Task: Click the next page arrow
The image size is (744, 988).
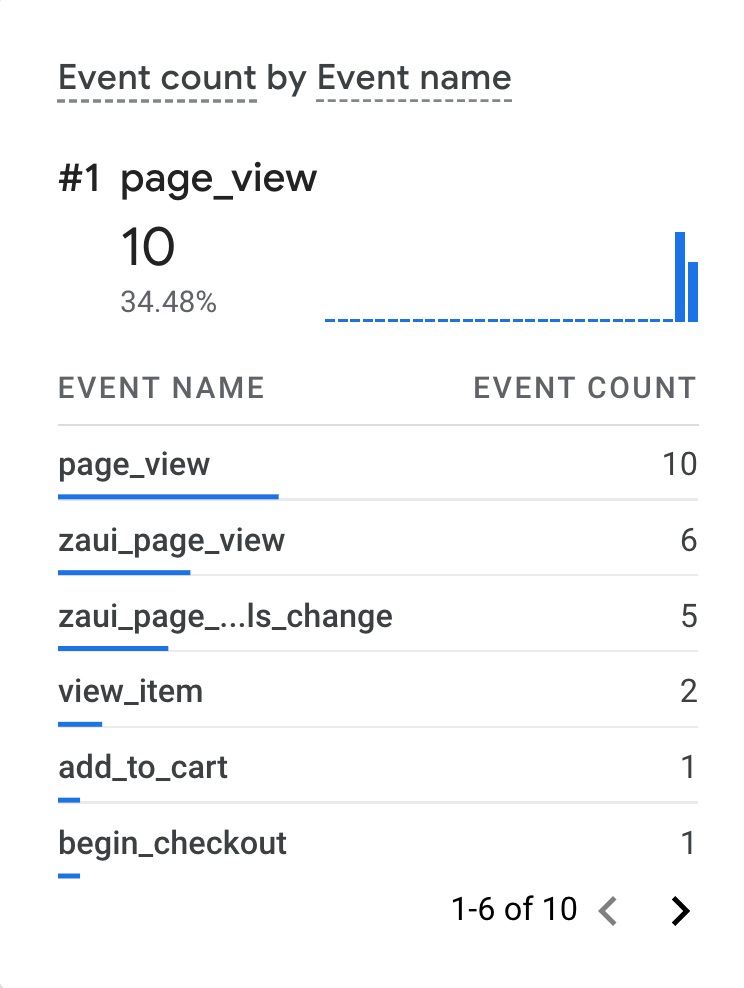Action: coord(681,911)
